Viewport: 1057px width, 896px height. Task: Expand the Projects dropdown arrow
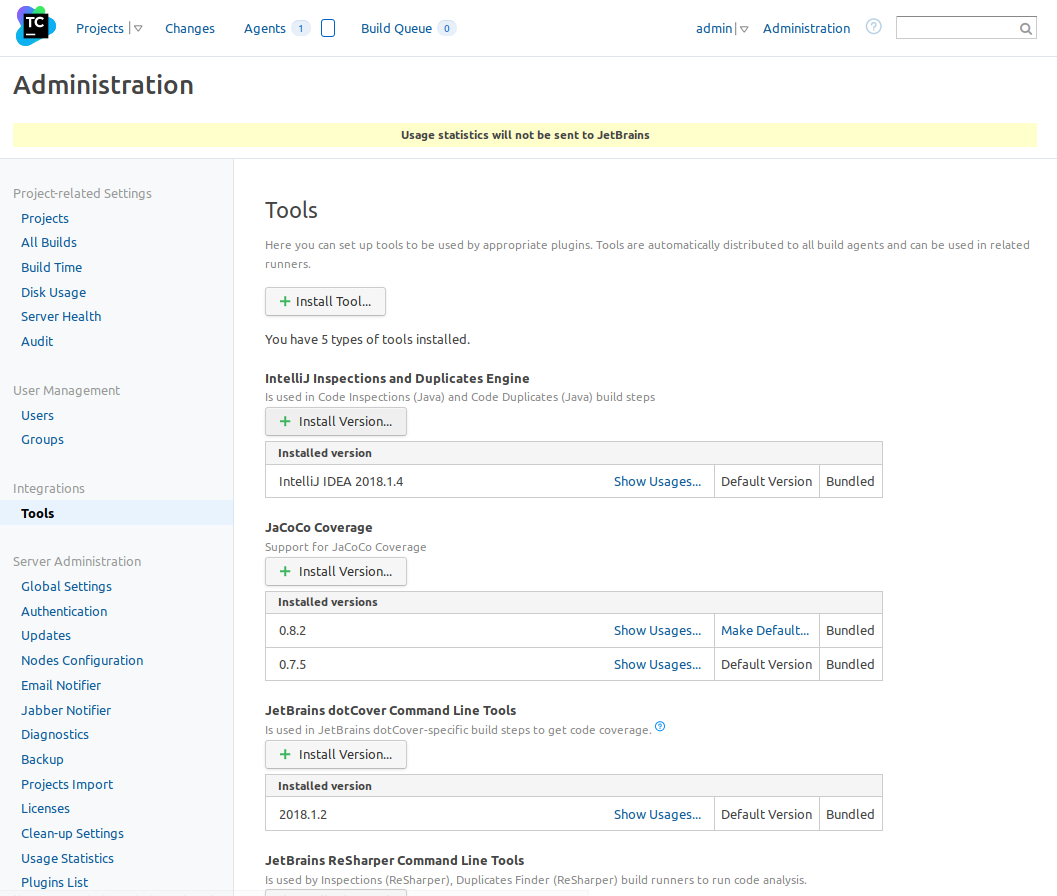(x=138, y=29)
